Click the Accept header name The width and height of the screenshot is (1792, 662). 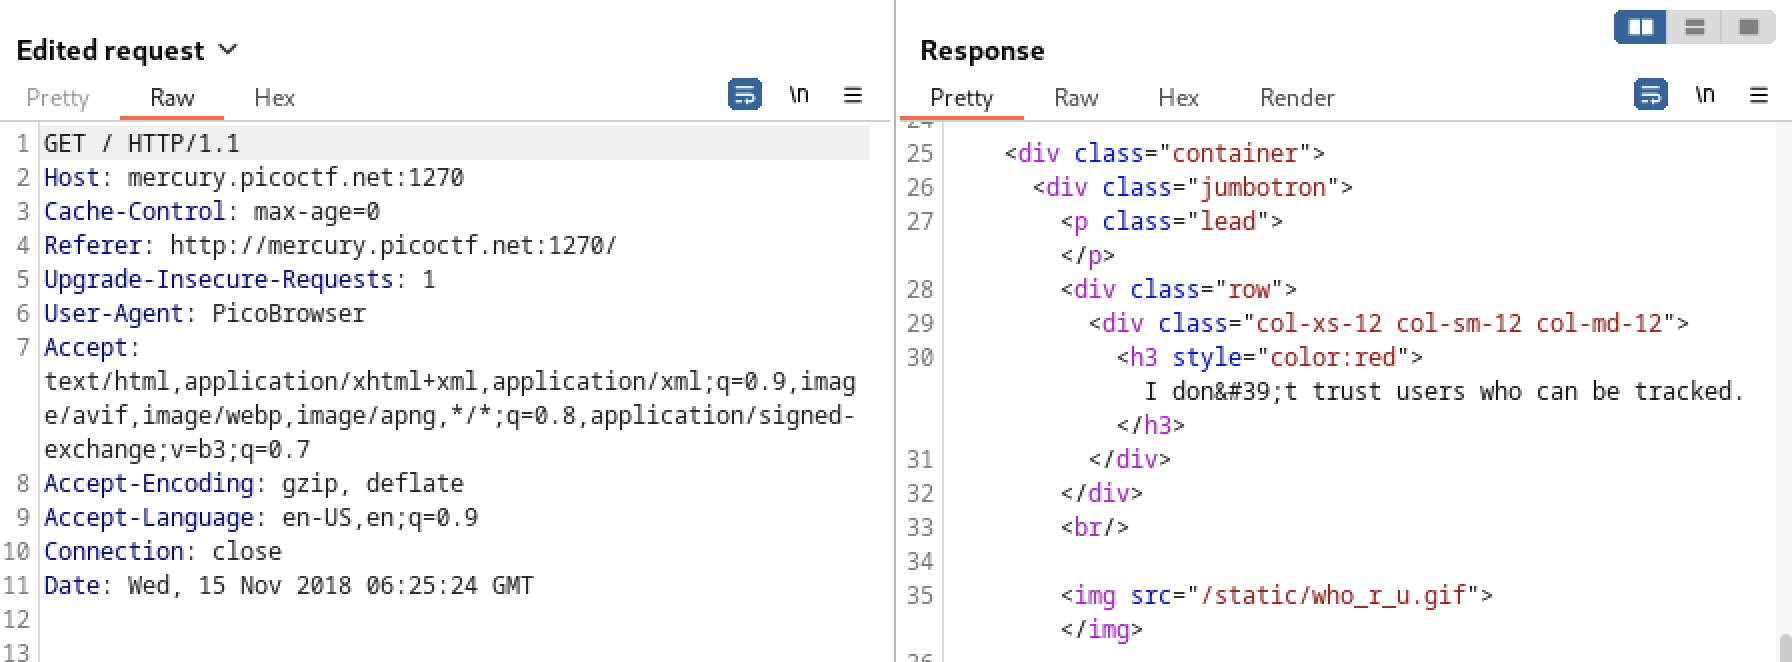click(x=86, y=348)
